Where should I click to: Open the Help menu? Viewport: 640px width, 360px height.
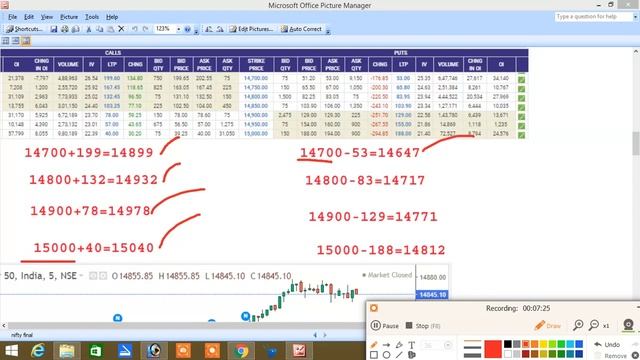pos(112,17)
